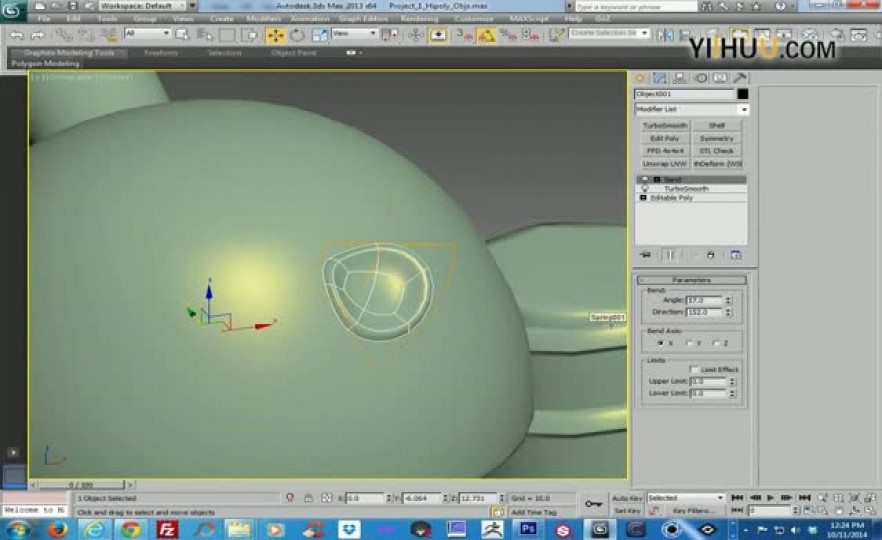This screenshot has height=540, width=882.
Task: Activate the Select and Link tool
Action: (x=65, y=35)
